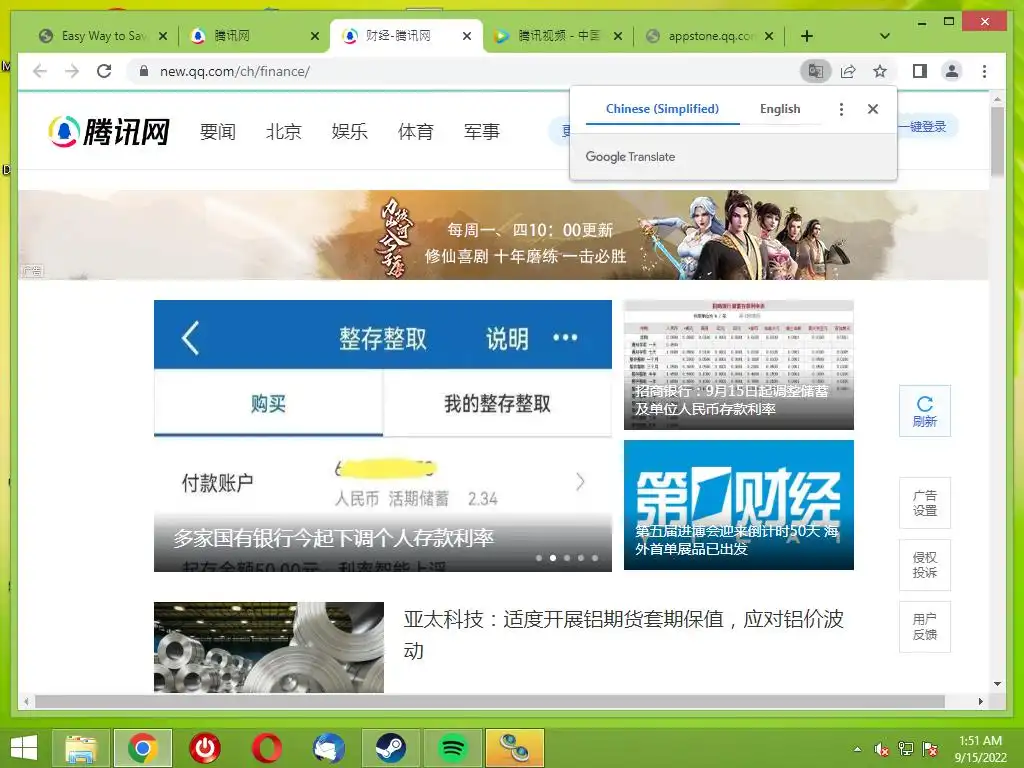Open 用户反馈 side button
Viewport: 1024px width, 768px height.
click(x=925, y=627)
